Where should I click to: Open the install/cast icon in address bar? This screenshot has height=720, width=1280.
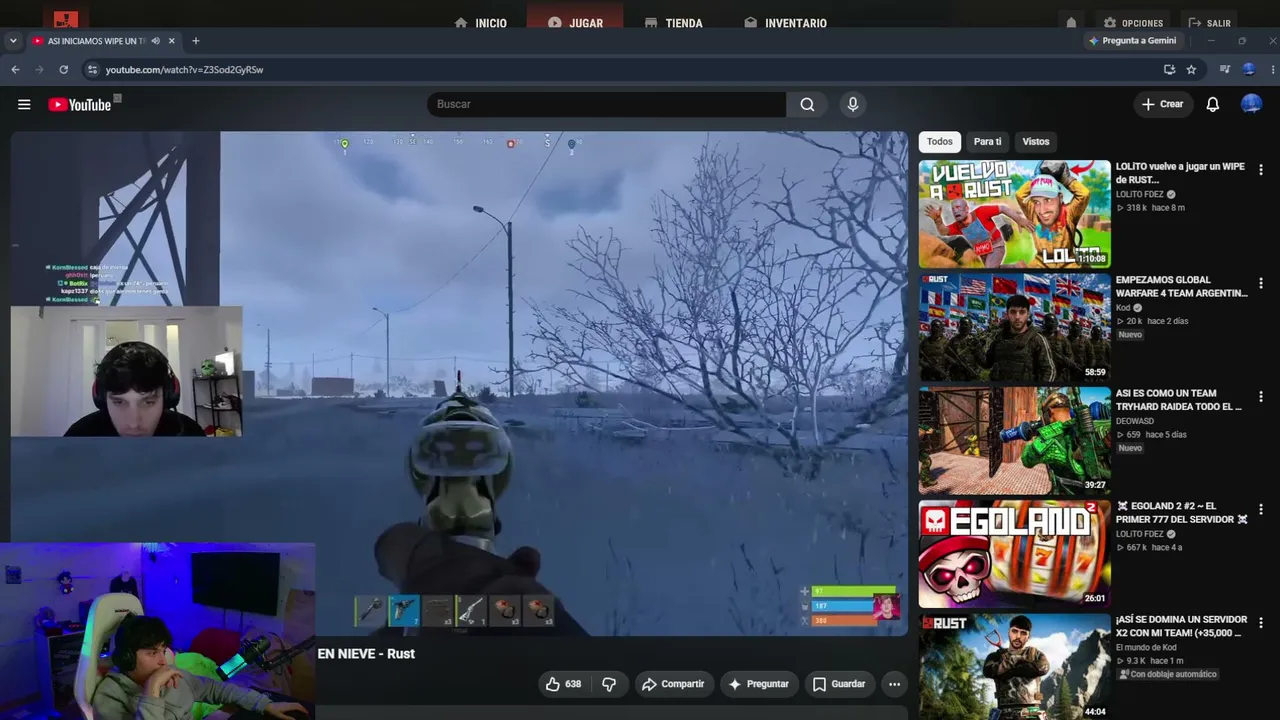[1169, 69]
